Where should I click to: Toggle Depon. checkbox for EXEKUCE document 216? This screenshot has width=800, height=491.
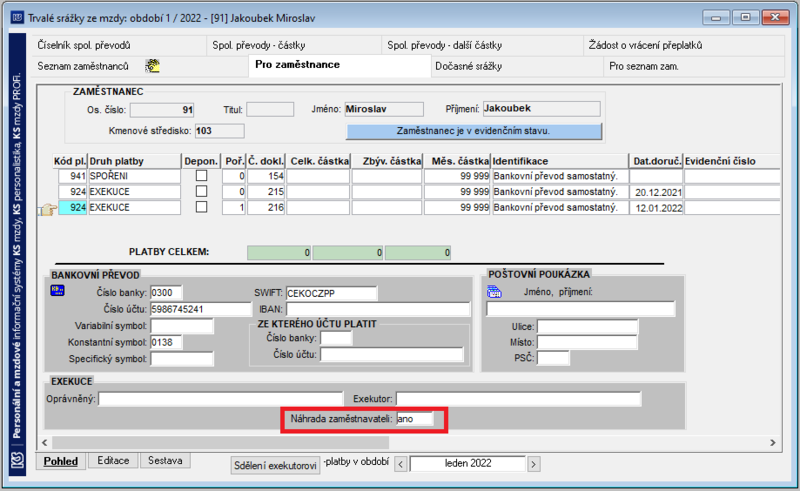(202, 207)
